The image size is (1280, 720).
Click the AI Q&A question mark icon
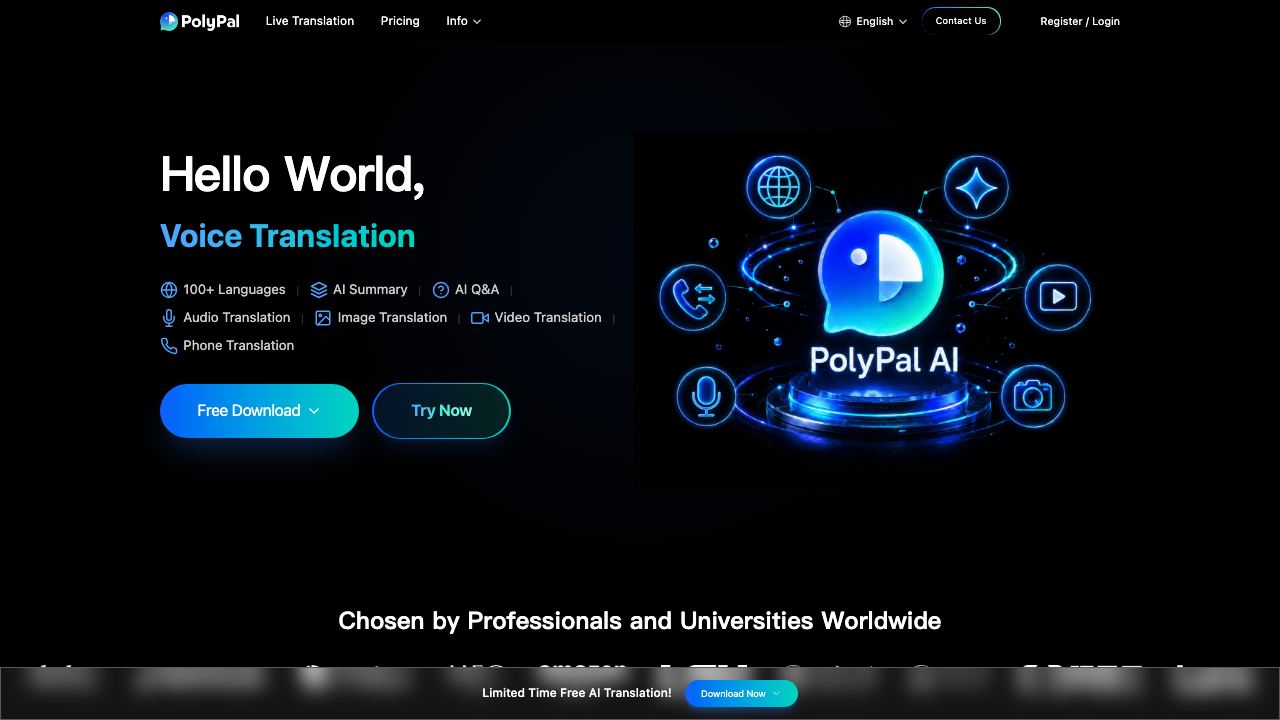(441, 290)
